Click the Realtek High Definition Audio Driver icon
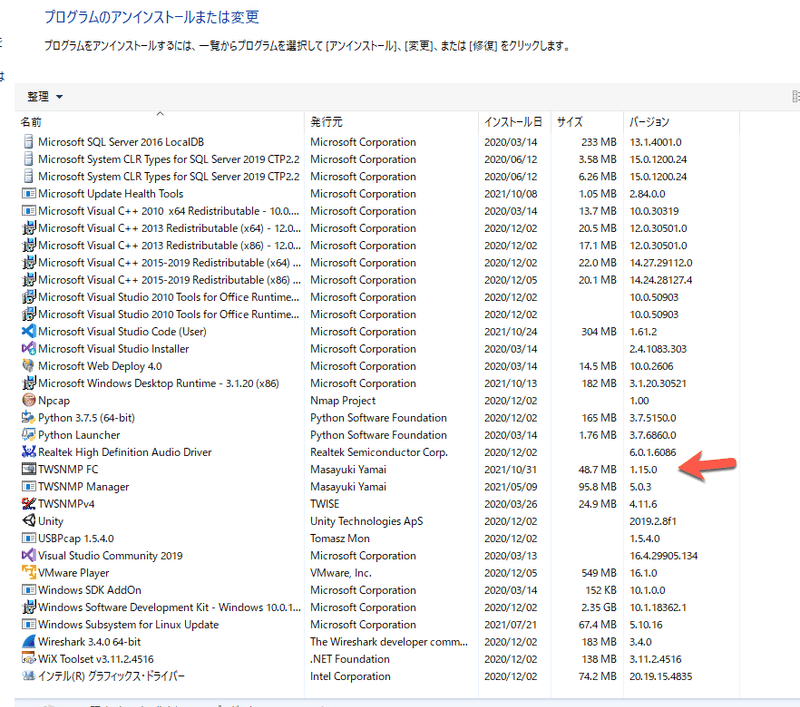Viewport: 800px width, 707px height. coord(29,452)
